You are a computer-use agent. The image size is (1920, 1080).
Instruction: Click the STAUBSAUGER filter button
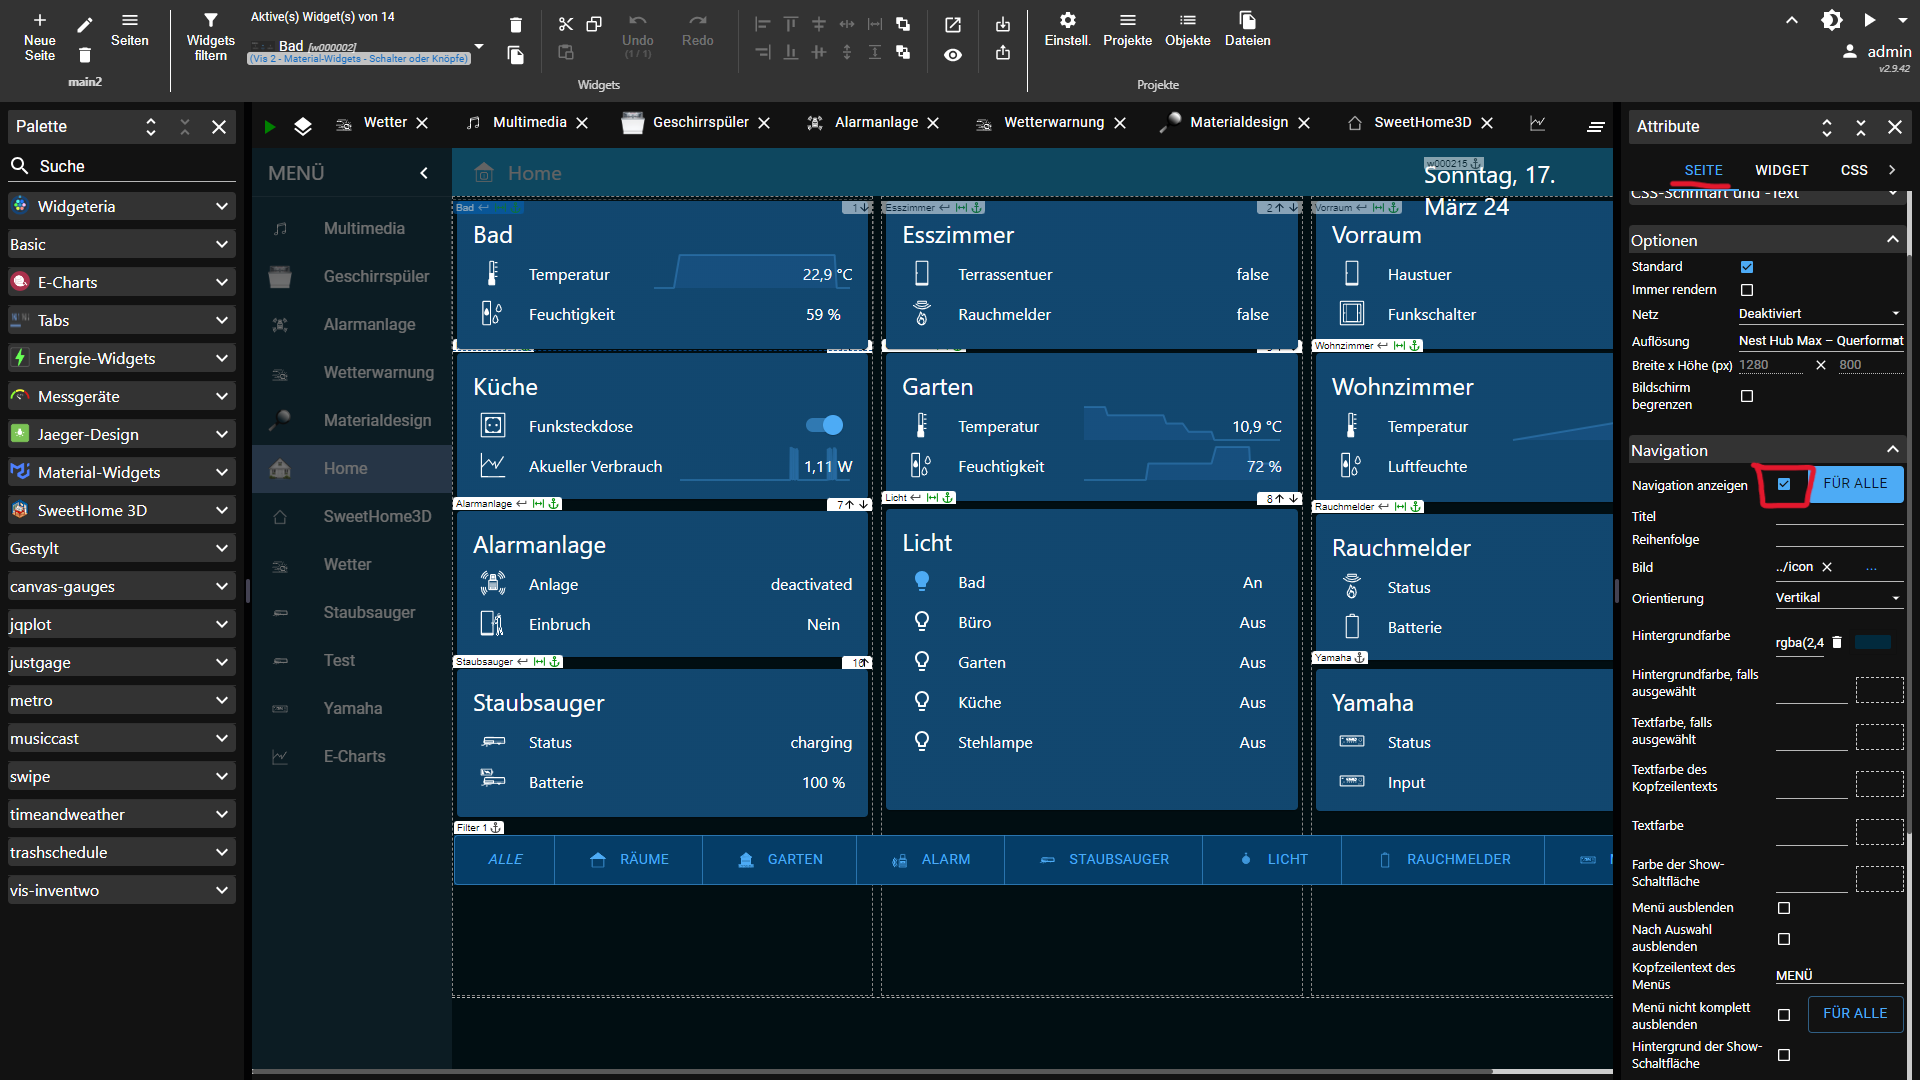(x=1104, y=859)
